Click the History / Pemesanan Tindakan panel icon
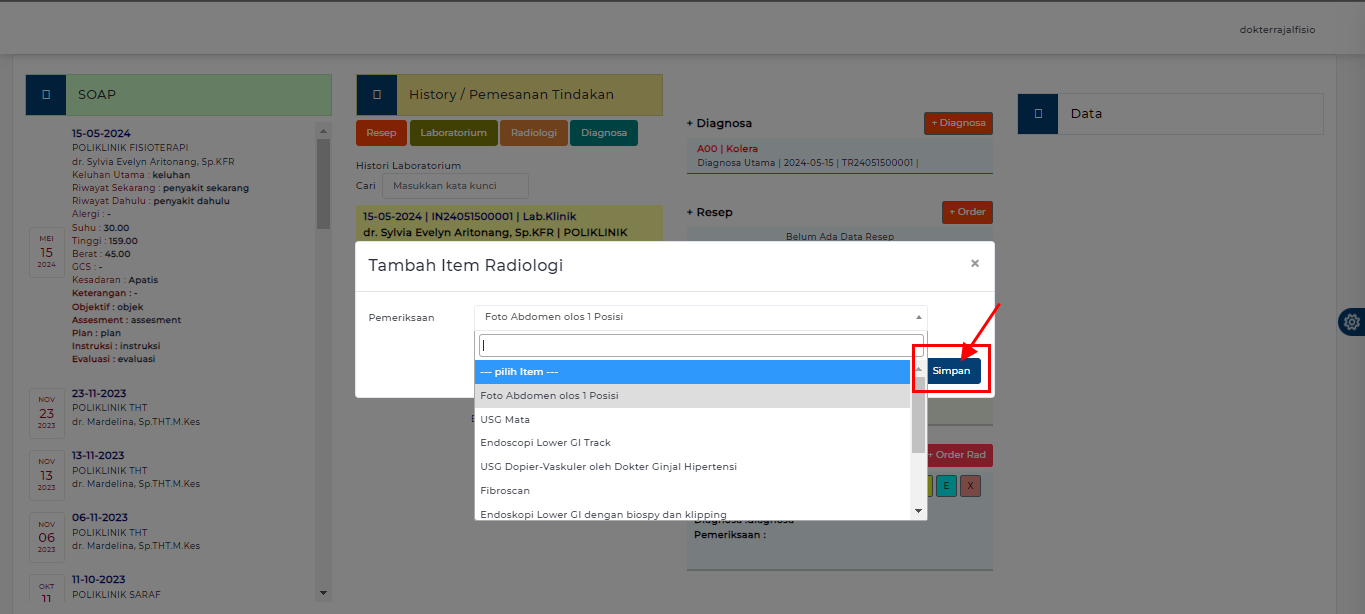 (x=377, y=94)
